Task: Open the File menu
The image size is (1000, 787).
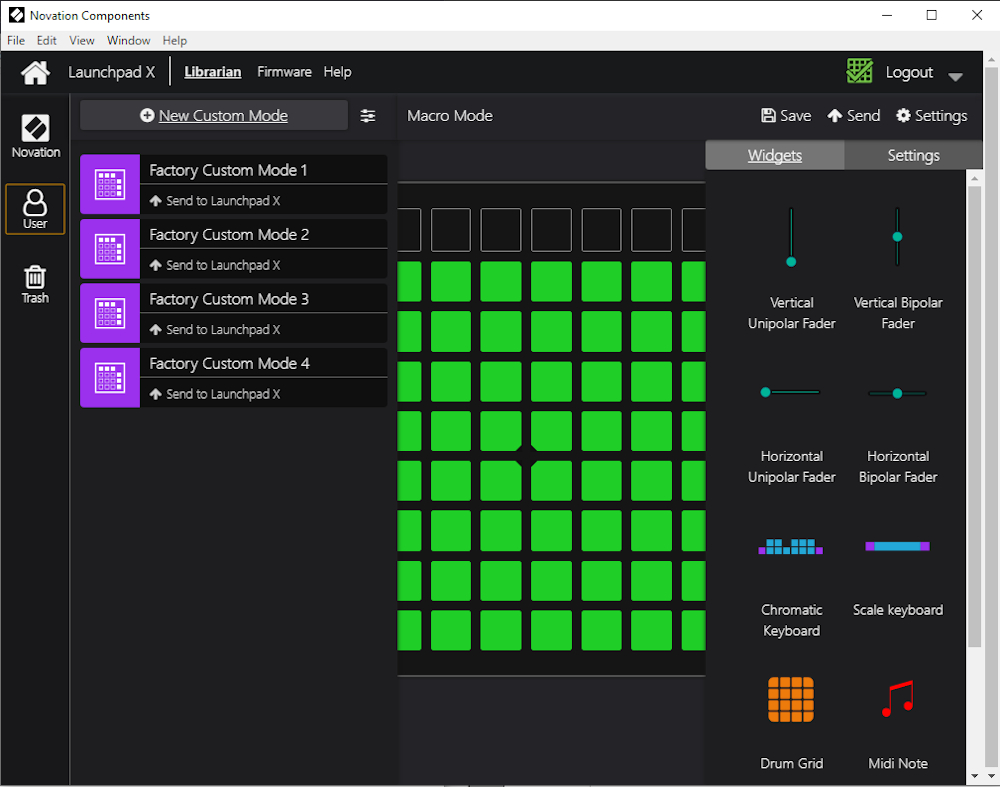Action: coord(16,41)
